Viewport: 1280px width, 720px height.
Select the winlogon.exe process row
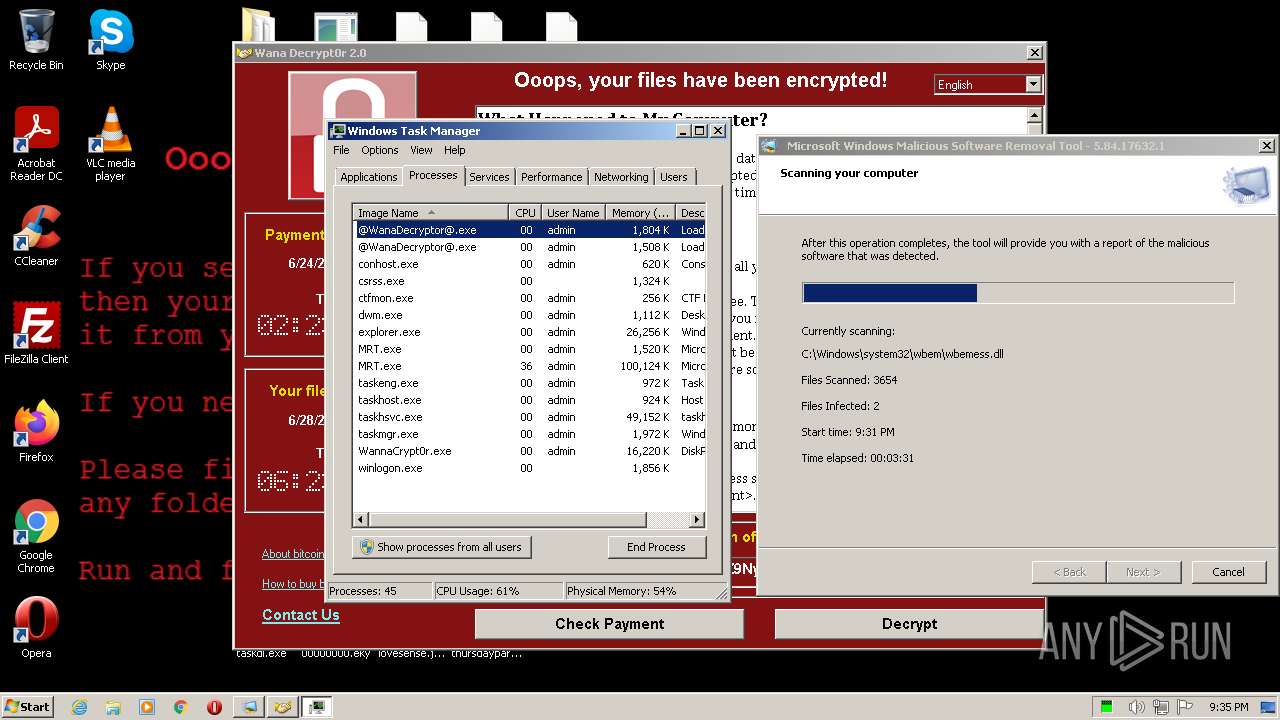(530, 468)
